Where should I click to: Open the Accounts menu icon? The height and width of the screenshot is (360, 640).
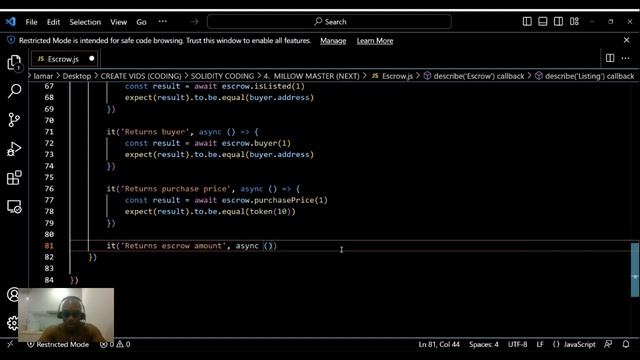[x=13, y=294]
